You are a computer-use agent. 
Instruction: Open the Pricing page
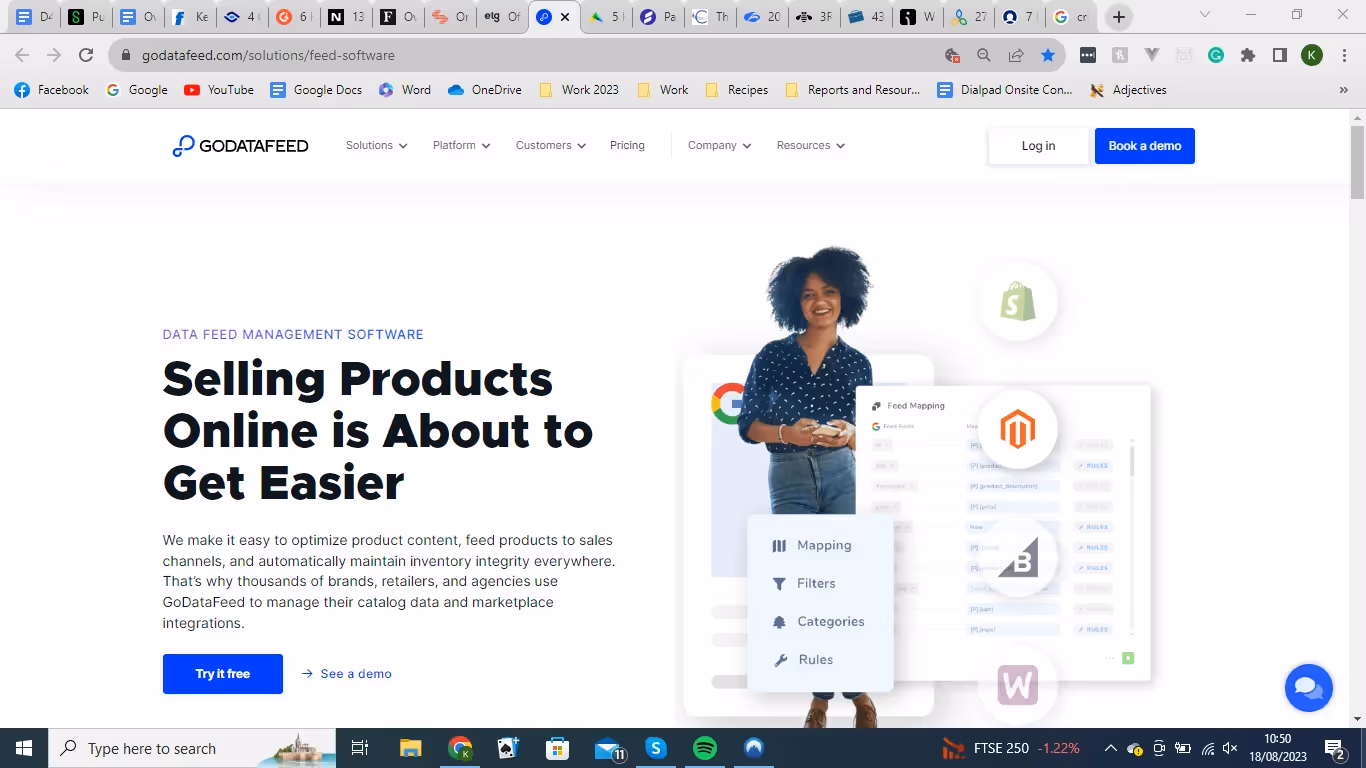click(x=627, y=146)
